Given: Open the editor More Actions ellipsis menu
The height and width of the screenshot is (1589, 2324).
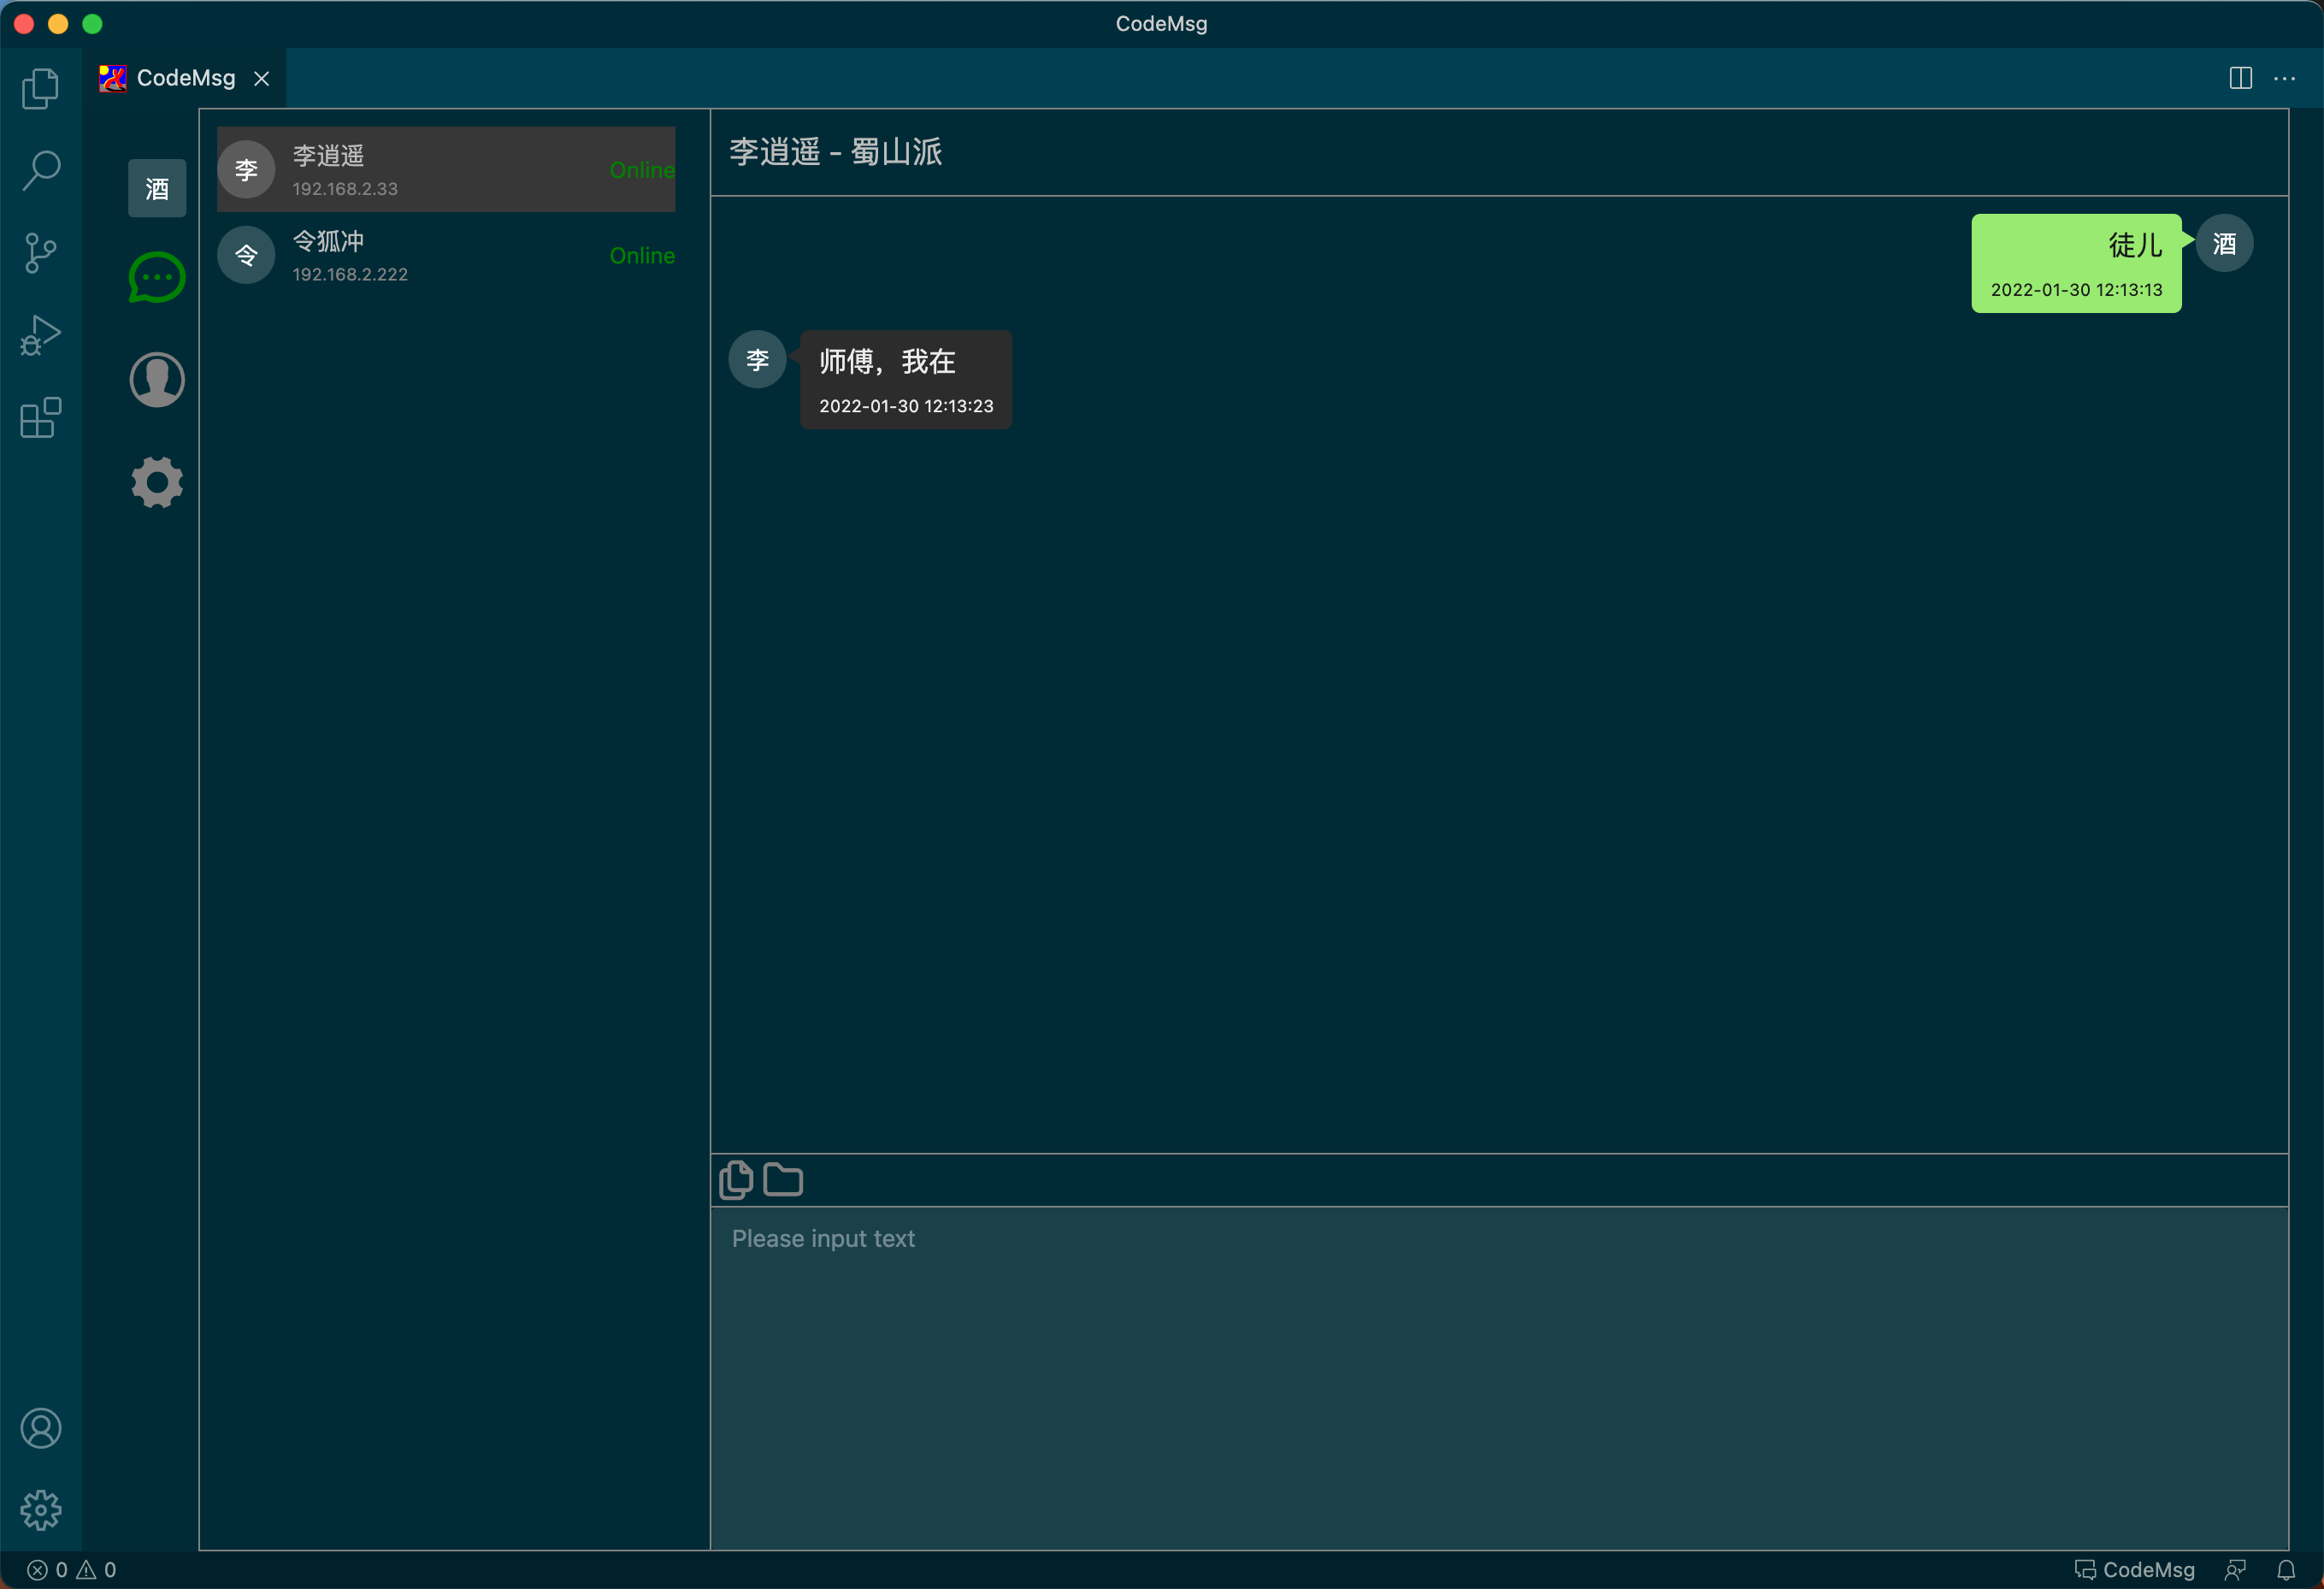Looking at the screenshot, I should click(2285, 78).
